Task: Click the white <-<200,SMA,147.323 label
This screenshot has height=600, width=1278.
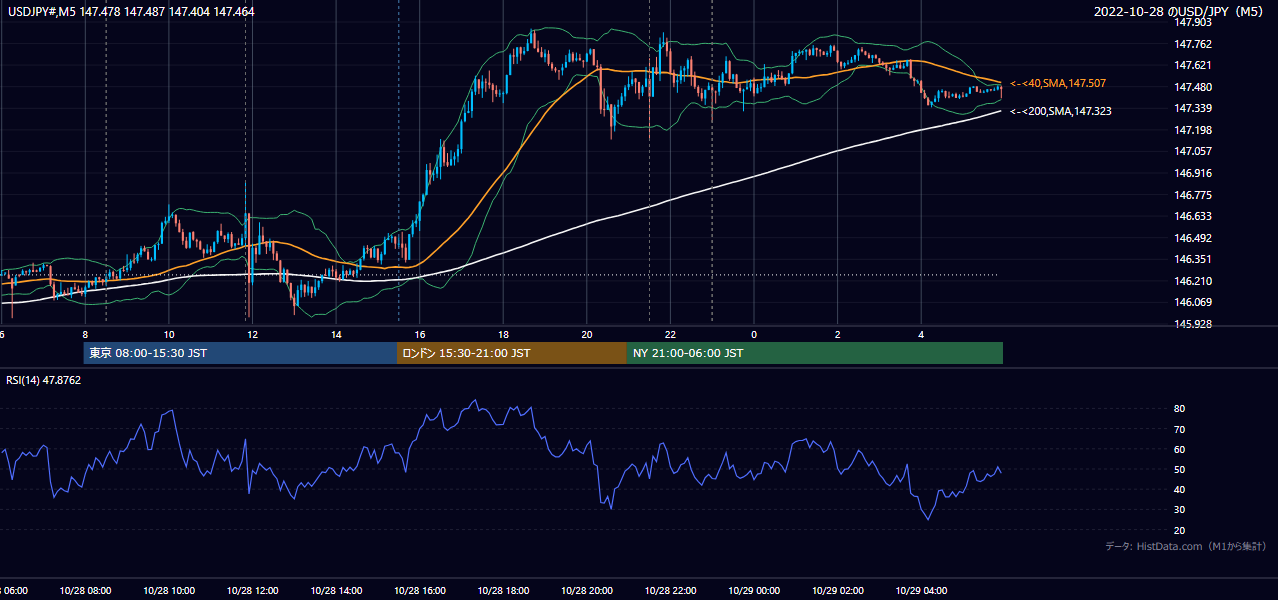Action: (x=1061, y=111)
